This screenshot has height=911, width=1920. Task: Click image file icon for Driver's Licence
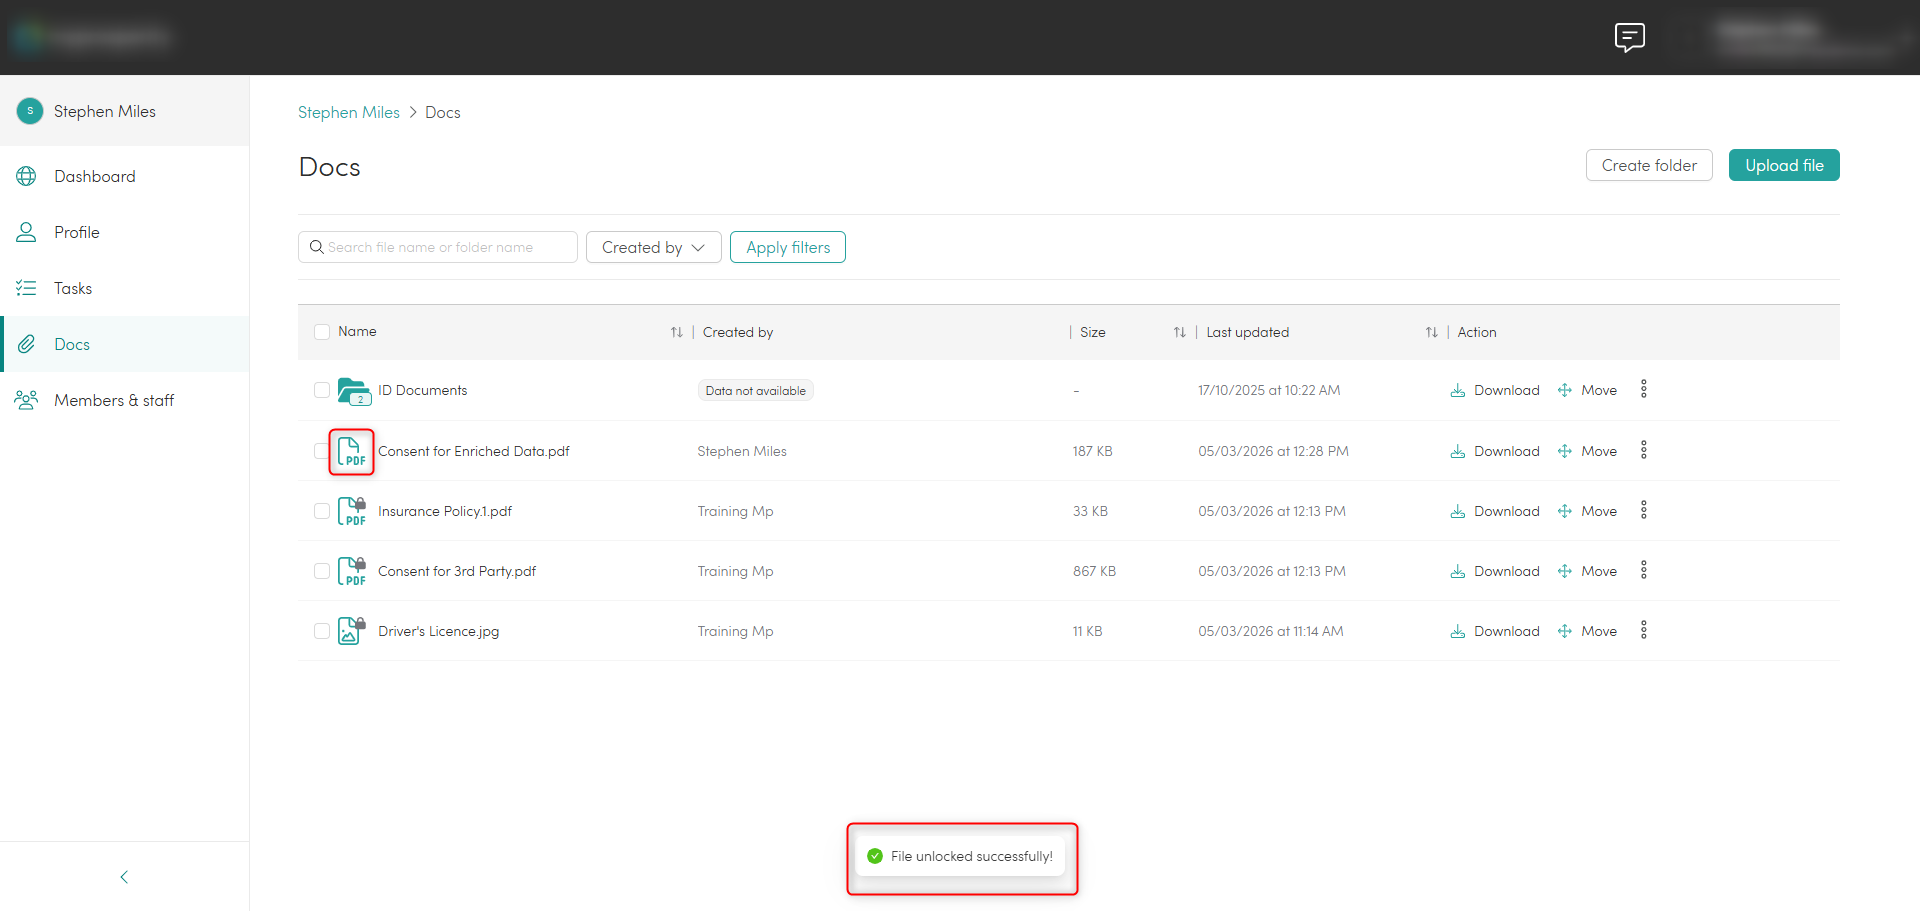click(351, 631)
